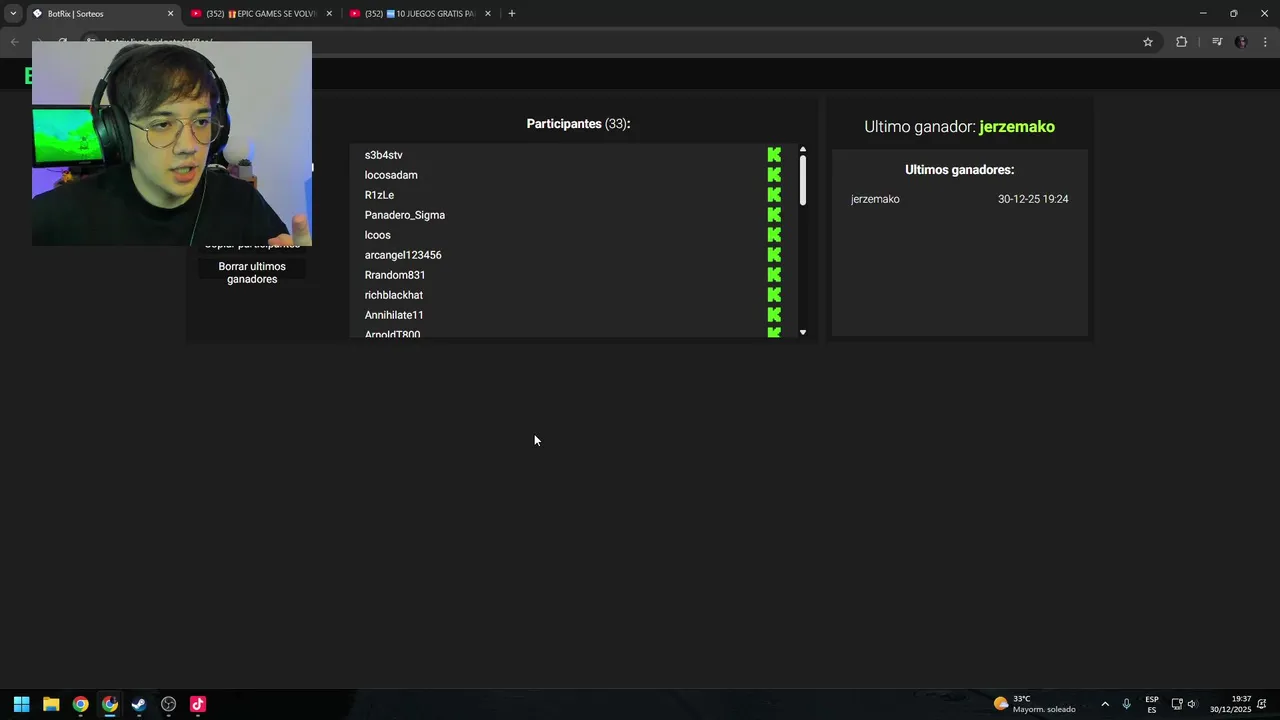Select participant richblackhat
Image resolution: width=1280 pixels, height=720 pixels.
(394, 295)
